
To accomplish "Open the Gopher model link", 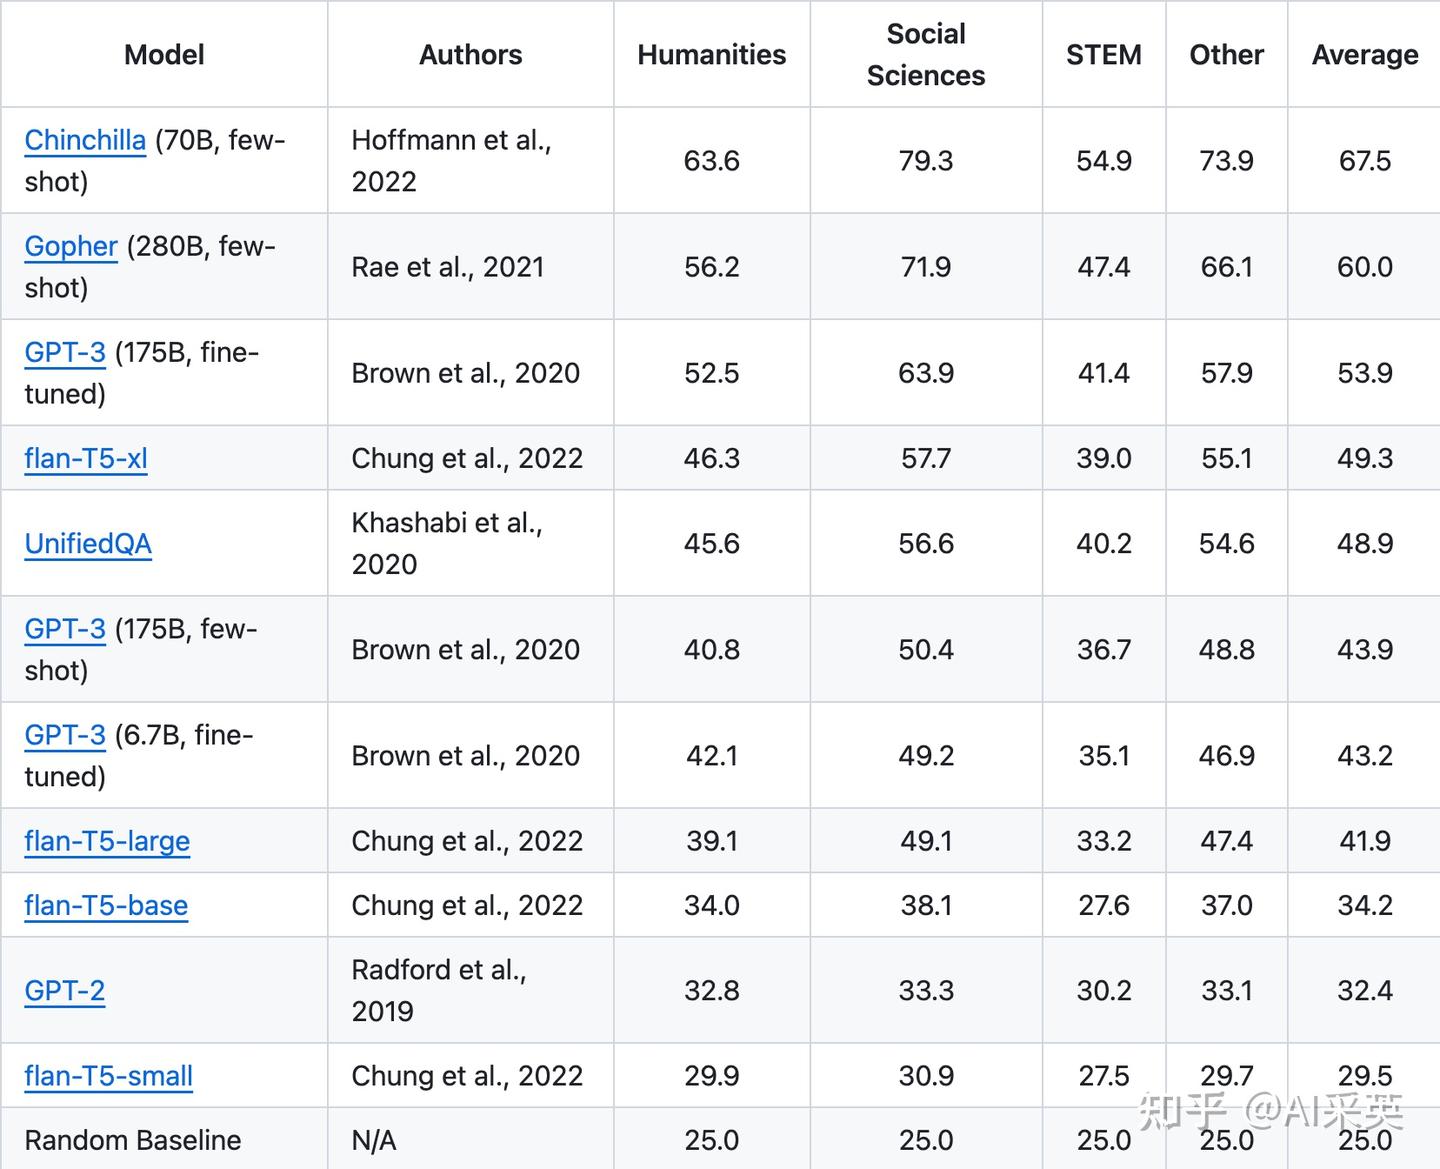I will 71,246.
